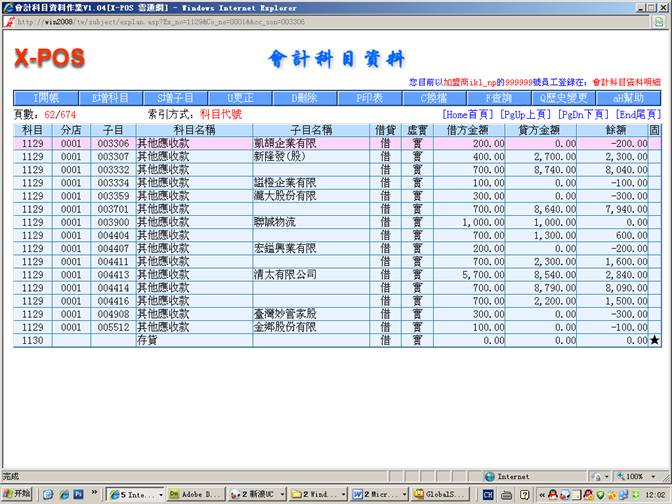Screen dimensions: 672x504
Task: Click the X-POS logo
Action: [49, 59]
